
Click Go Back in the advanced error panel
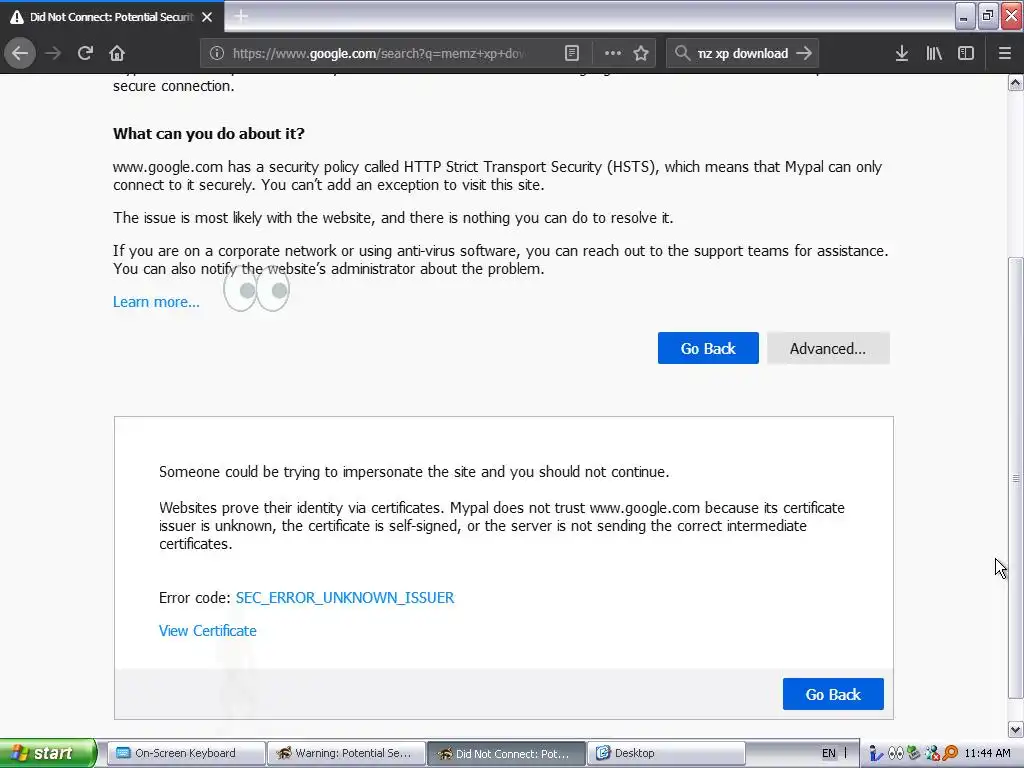point(833,694)
